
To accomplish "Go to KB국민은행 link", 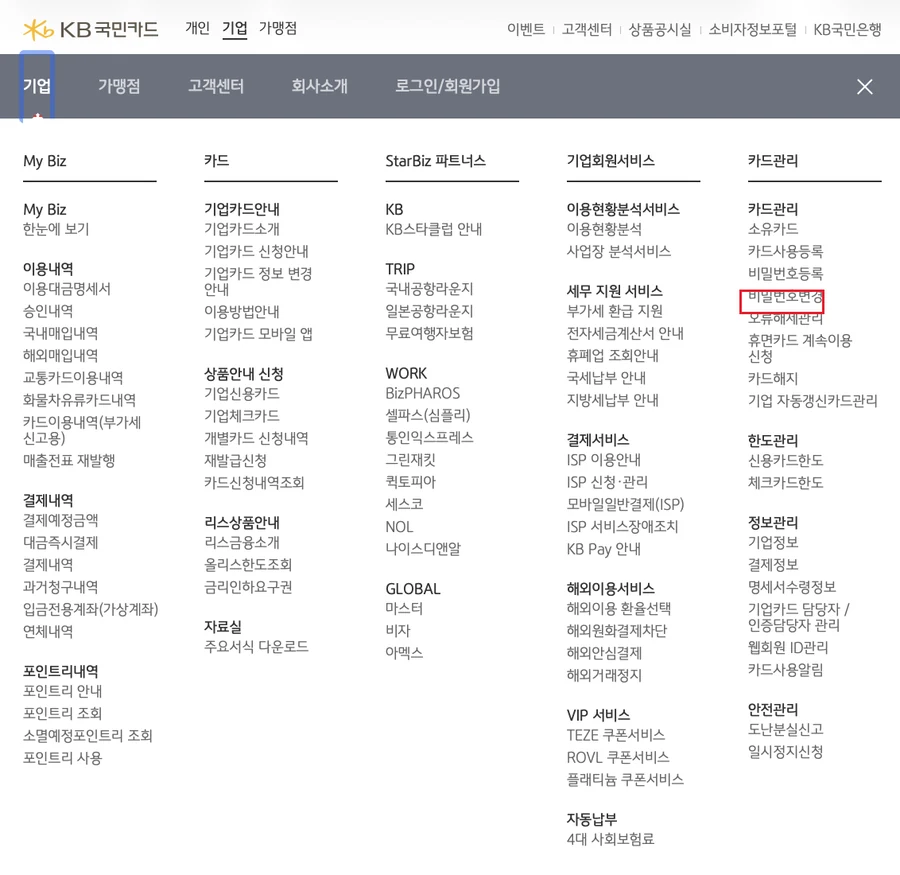I will coord(847,29).
